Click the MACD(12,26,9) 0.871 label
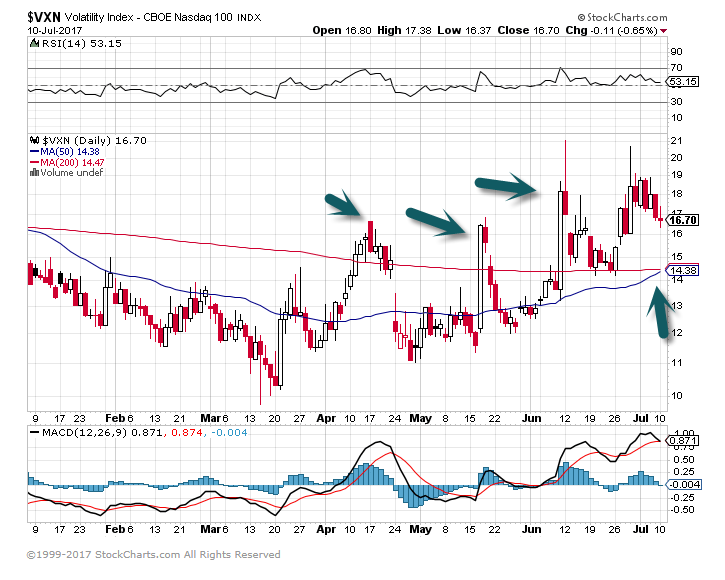Image resolution: width=725 pixels, height=580 pixels. (102, 433)
